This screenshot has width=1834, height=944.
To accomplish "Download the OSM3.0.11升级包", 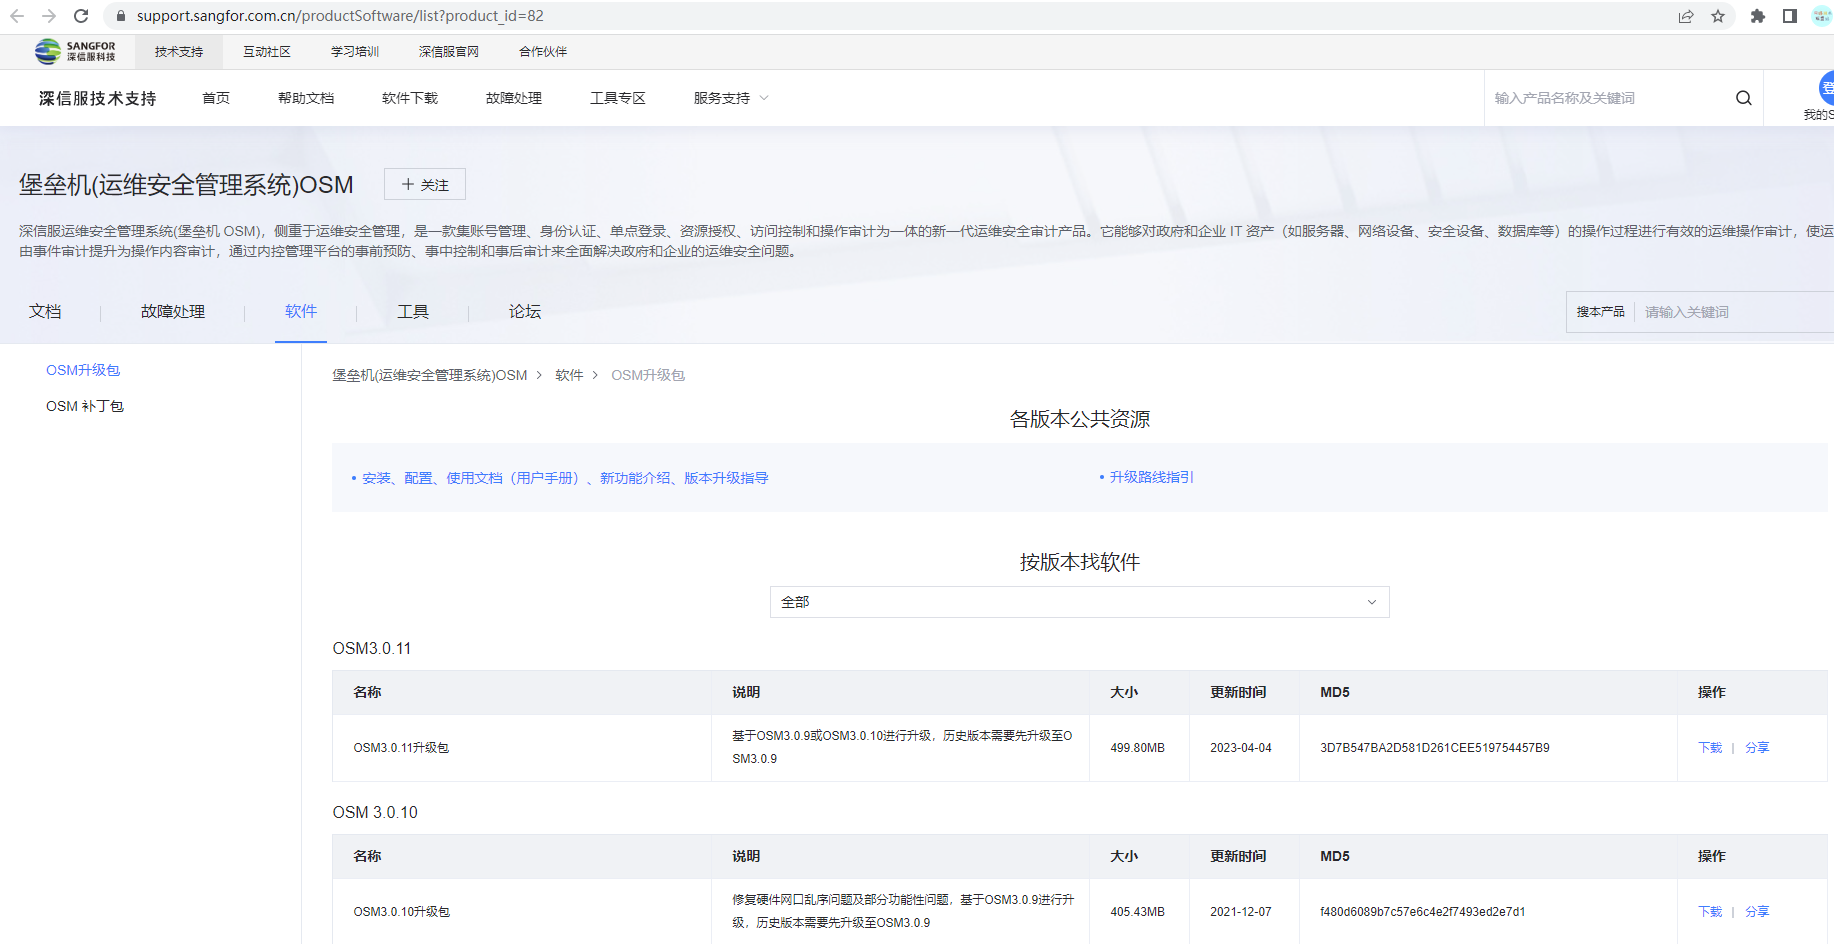I will (x=1710, y=748).
